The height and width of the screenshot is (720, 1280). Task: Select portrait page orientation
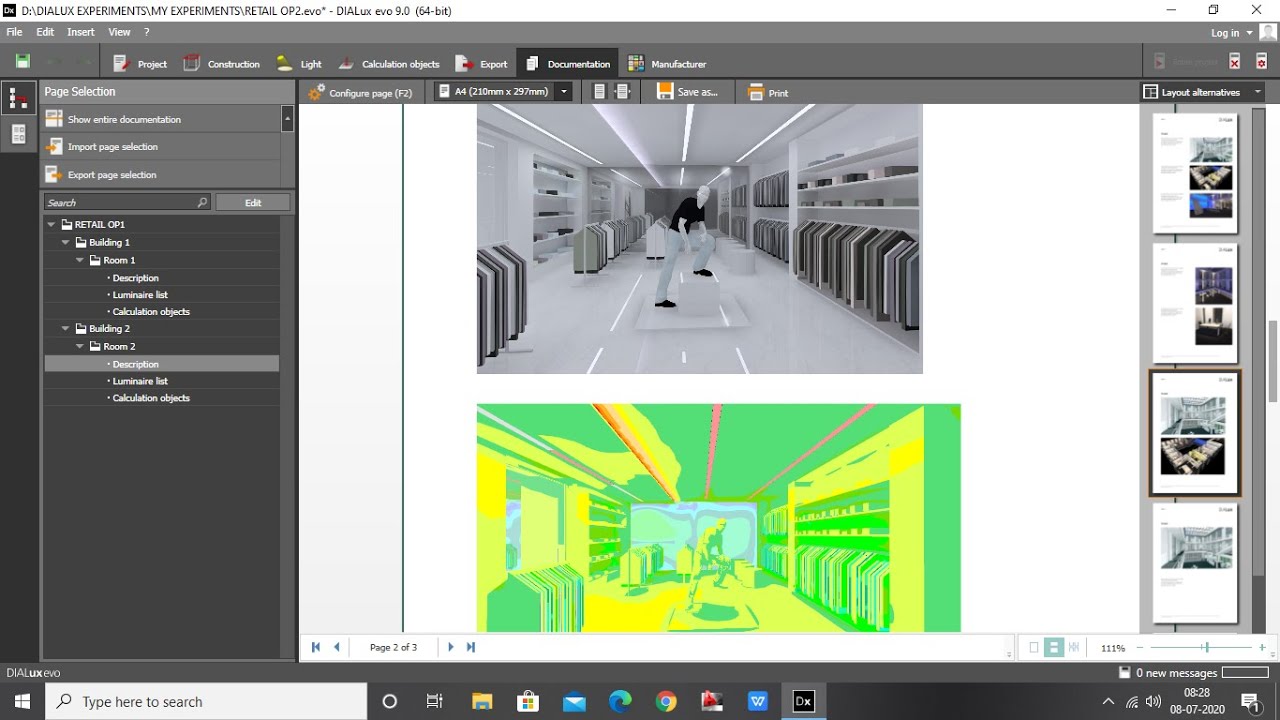point(599,92)
